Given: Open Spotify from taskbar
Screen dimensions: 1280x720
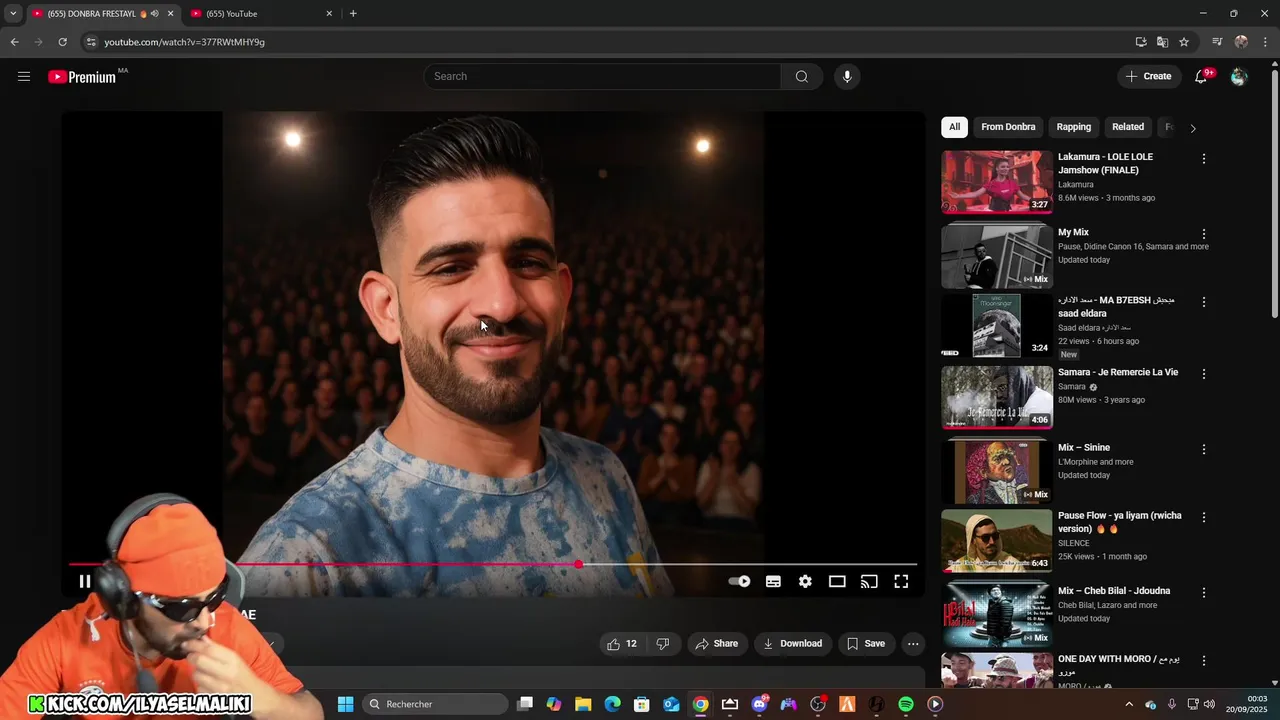Looking at the screenshot, I should click(x=906, y=705).
